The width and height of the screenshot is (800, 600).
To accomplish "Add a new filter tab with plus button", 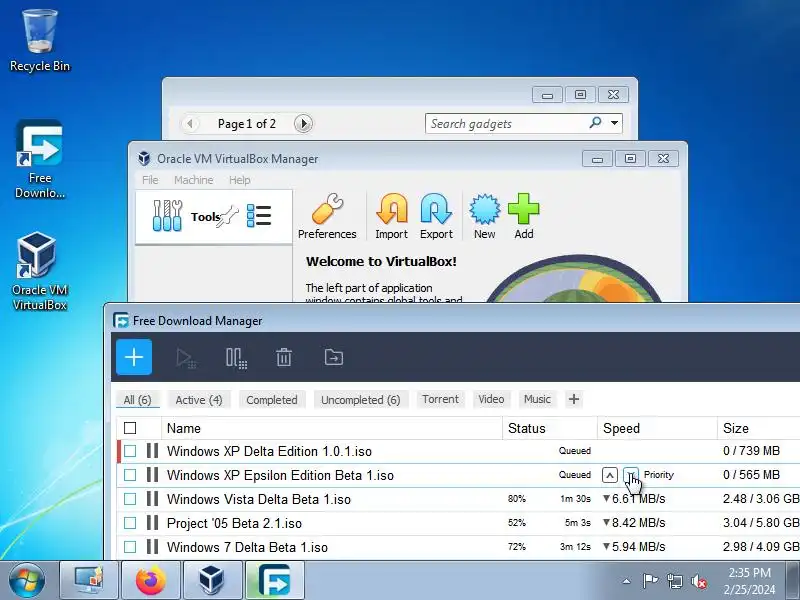I will [x=573, y=399].
